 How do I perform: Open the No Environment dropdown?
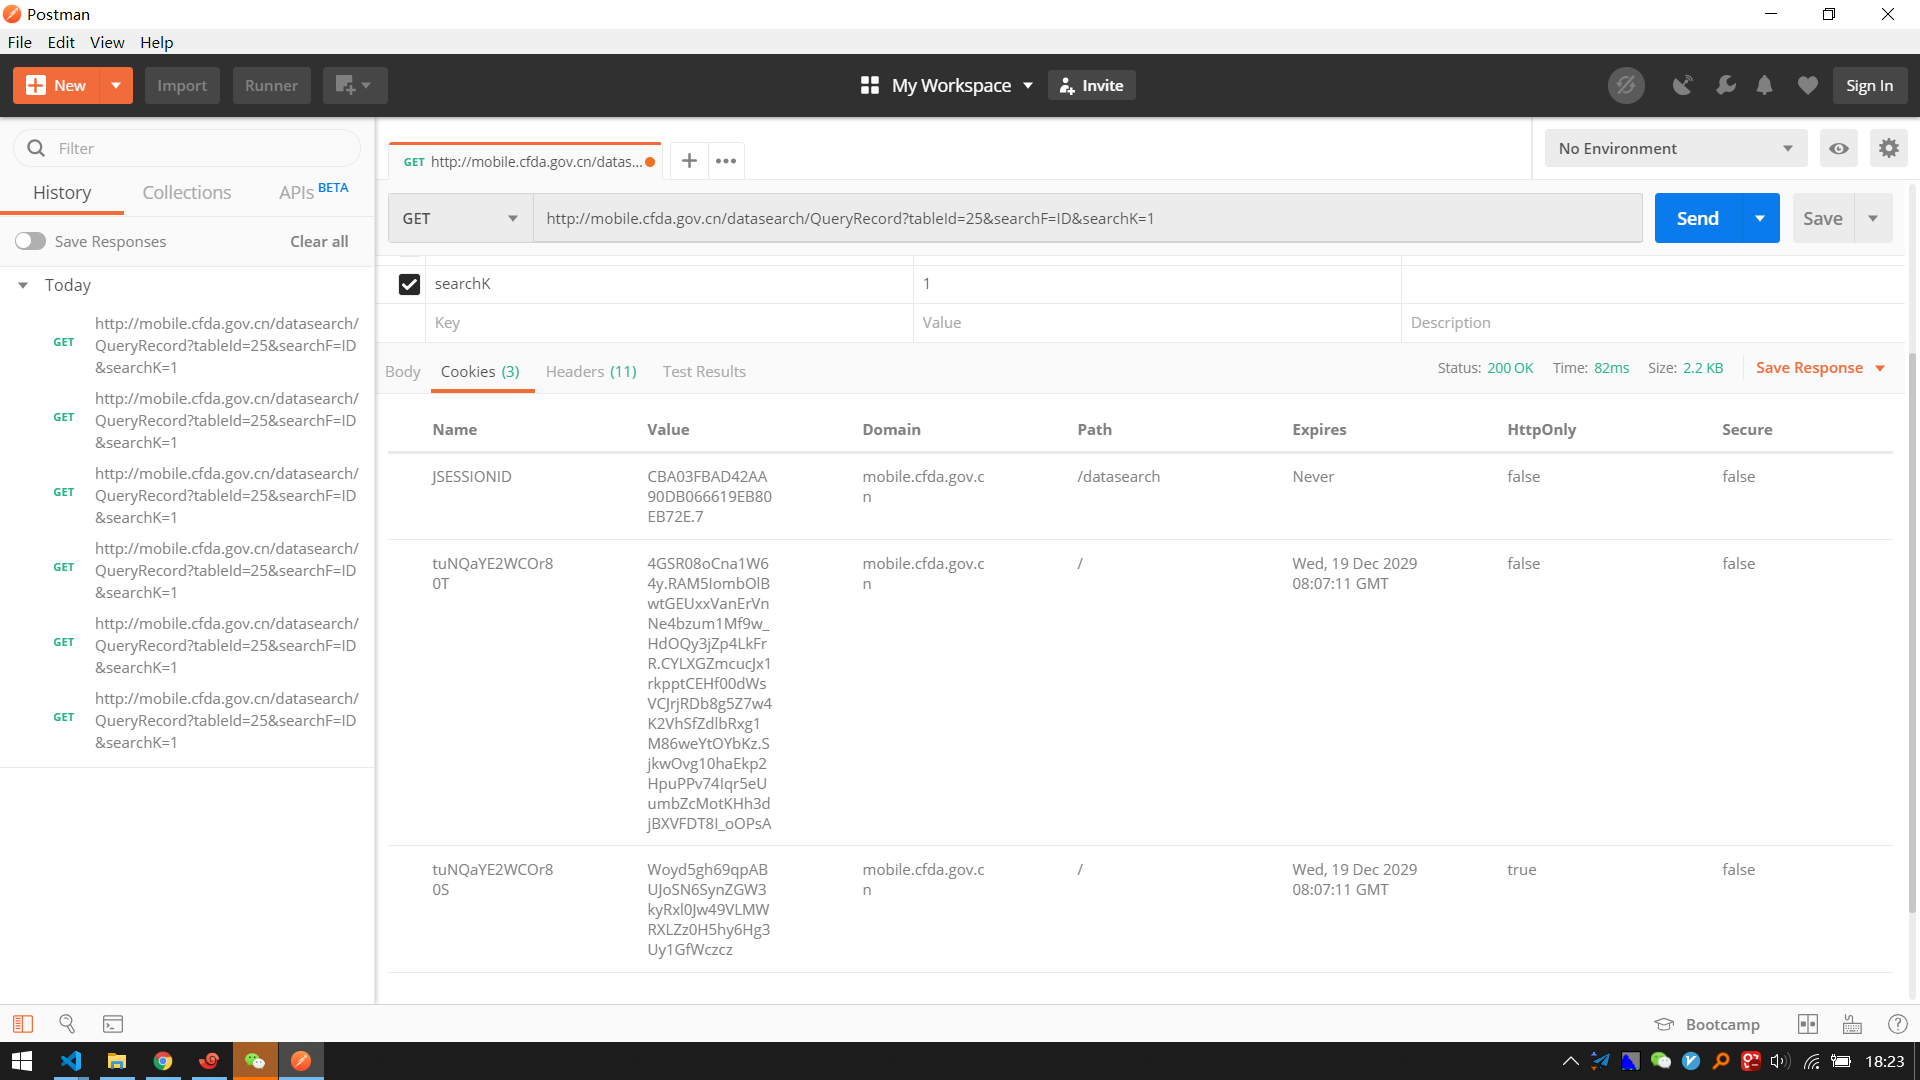1676,149
